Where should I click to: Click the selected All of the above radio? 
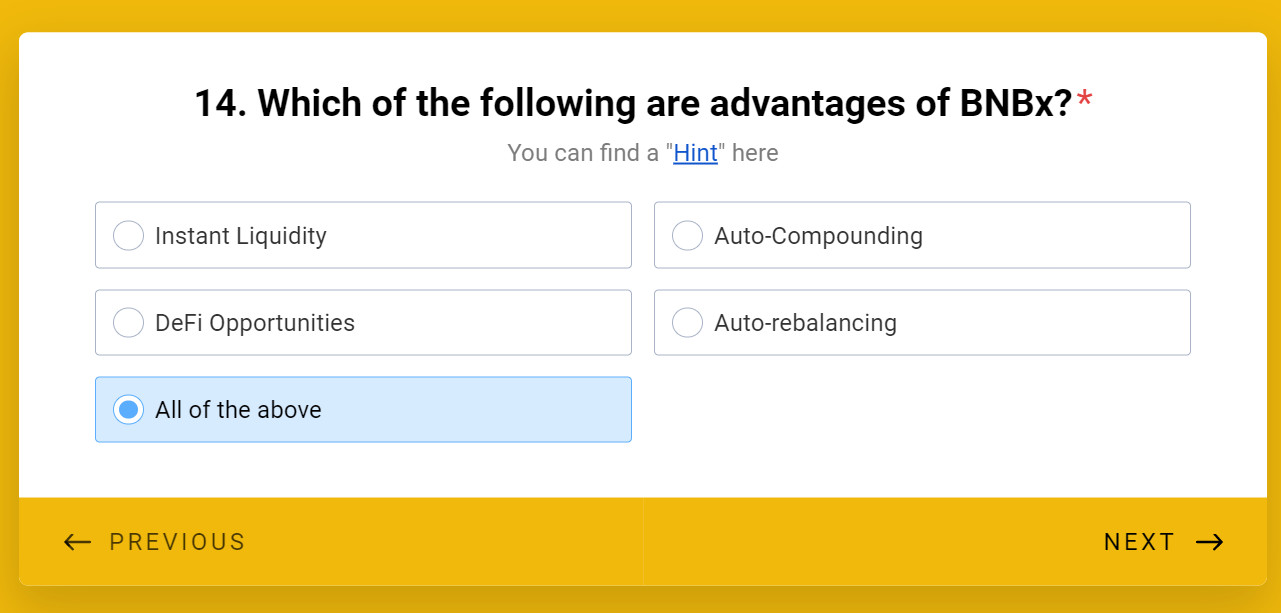pyautogui.click(x=128, y=410)
